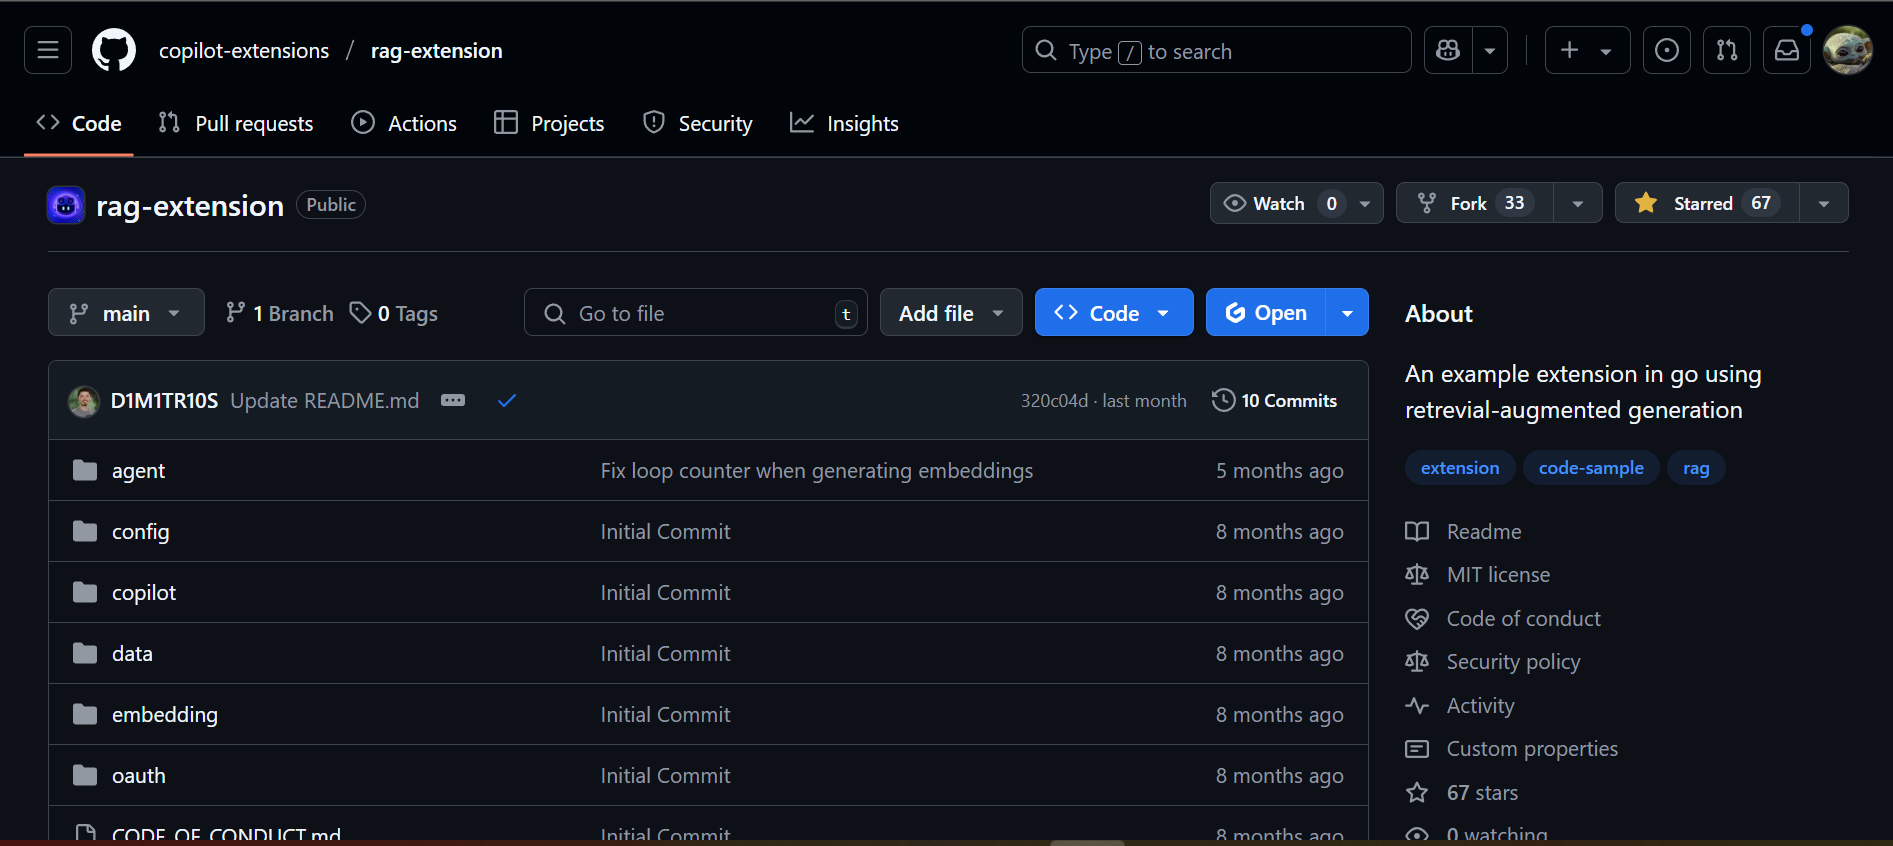Switch to the Pull requests tab
This screenshot has width=1893, height=846.
[x=236, y=124]
